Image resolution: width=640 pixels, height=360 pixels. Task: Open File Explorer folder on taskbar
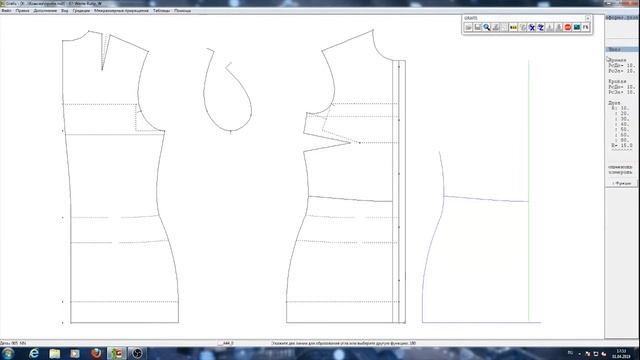[x=55, y=353]
